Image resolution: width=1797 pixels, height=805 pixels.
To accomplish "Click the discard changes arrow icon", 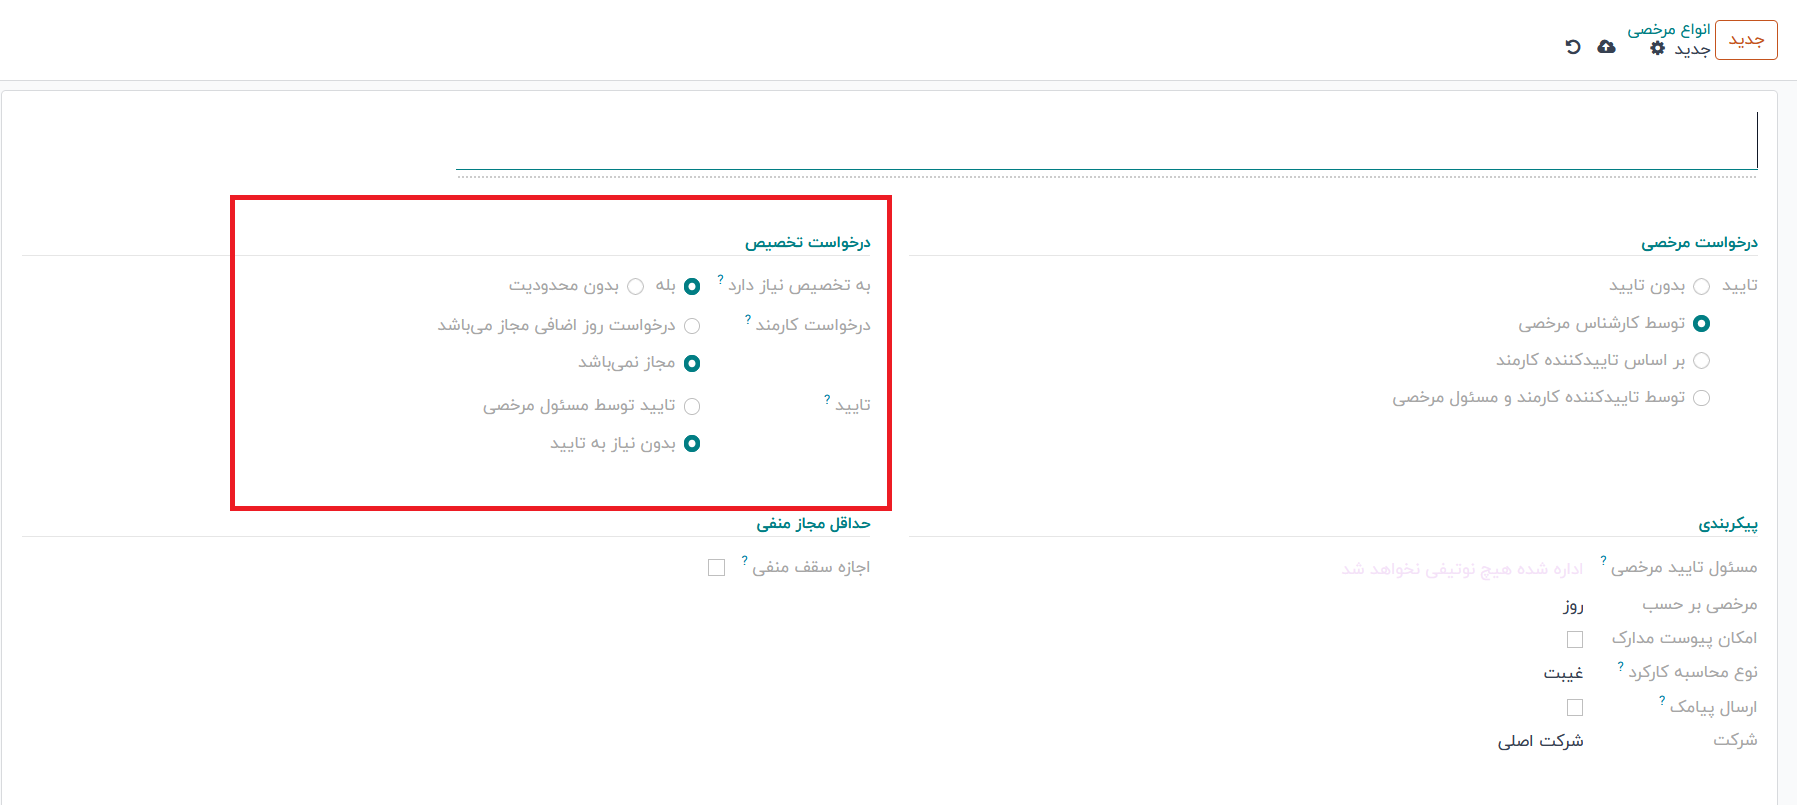I will [1573, 47].
